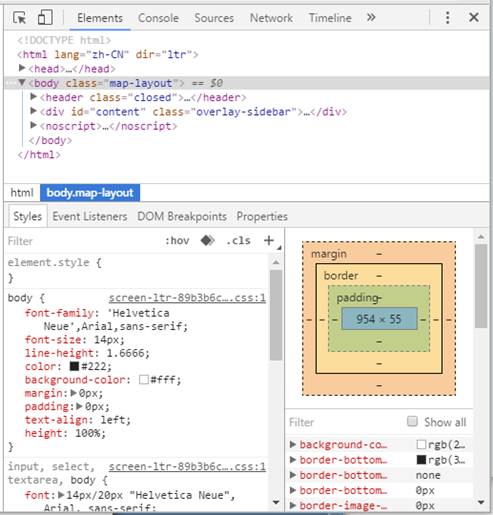Viewport: 493px width, 515px height.
Task: Open the DevTools three-dot menu
Action: 448,17
